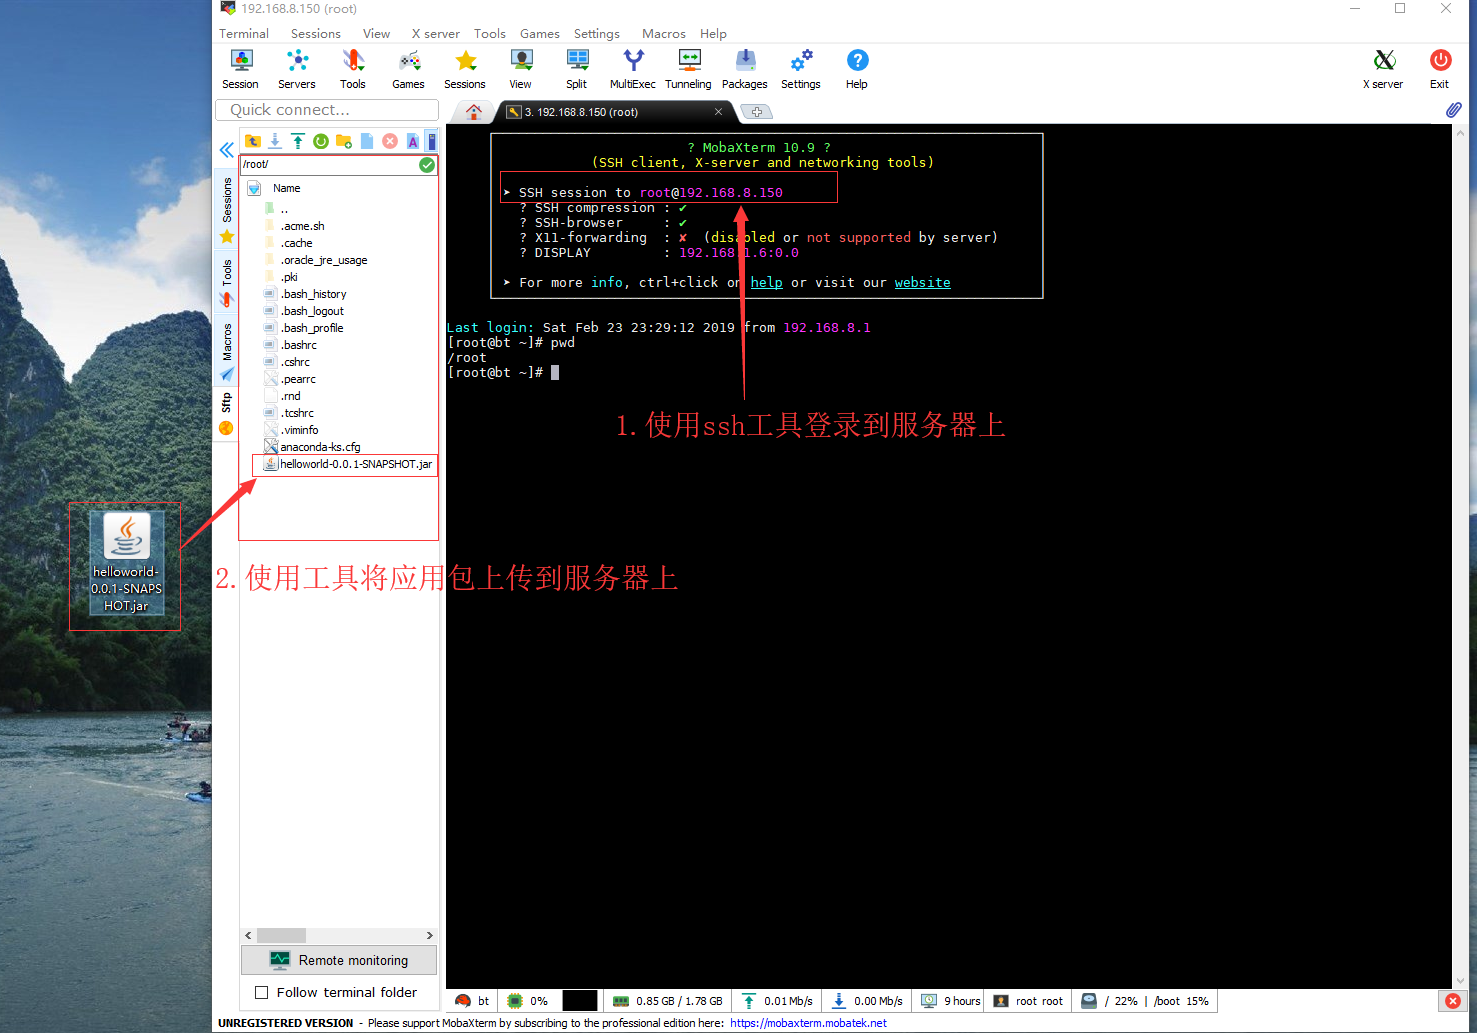Activate the Split terminal icon

tap(577, 70)
